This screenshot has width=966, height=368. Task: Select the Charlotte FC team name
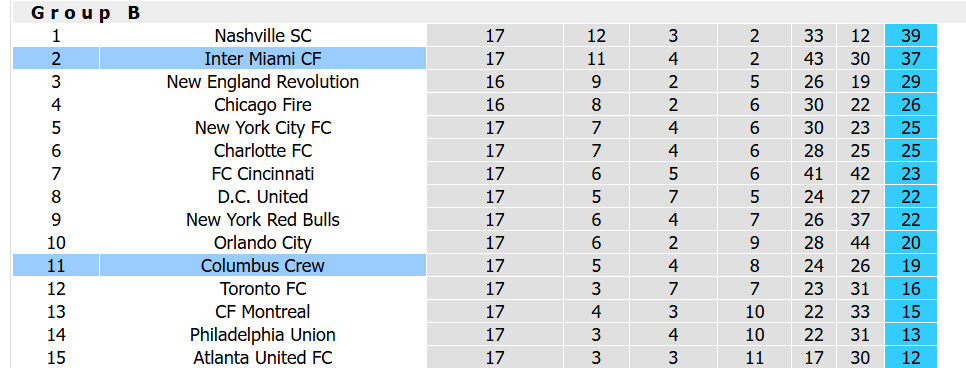pyautogui.click(x=263, y=150)
